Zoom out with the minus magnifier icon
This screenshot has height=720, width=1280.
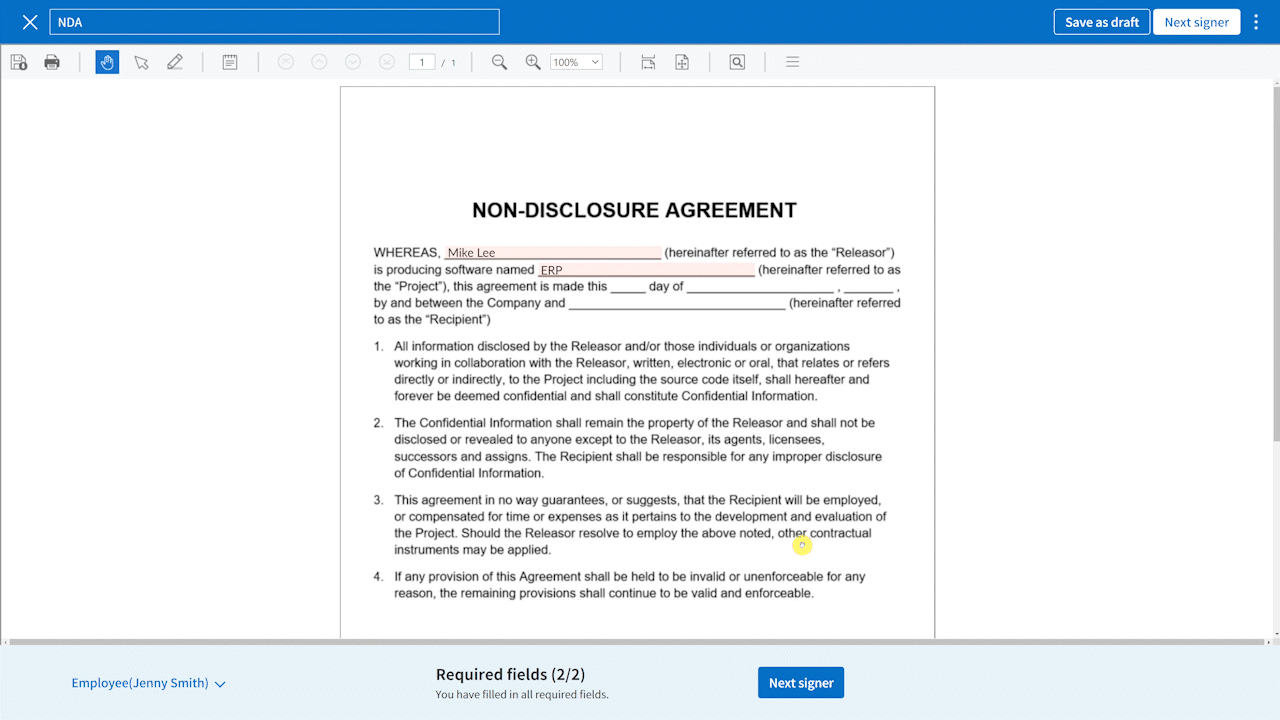499,62
